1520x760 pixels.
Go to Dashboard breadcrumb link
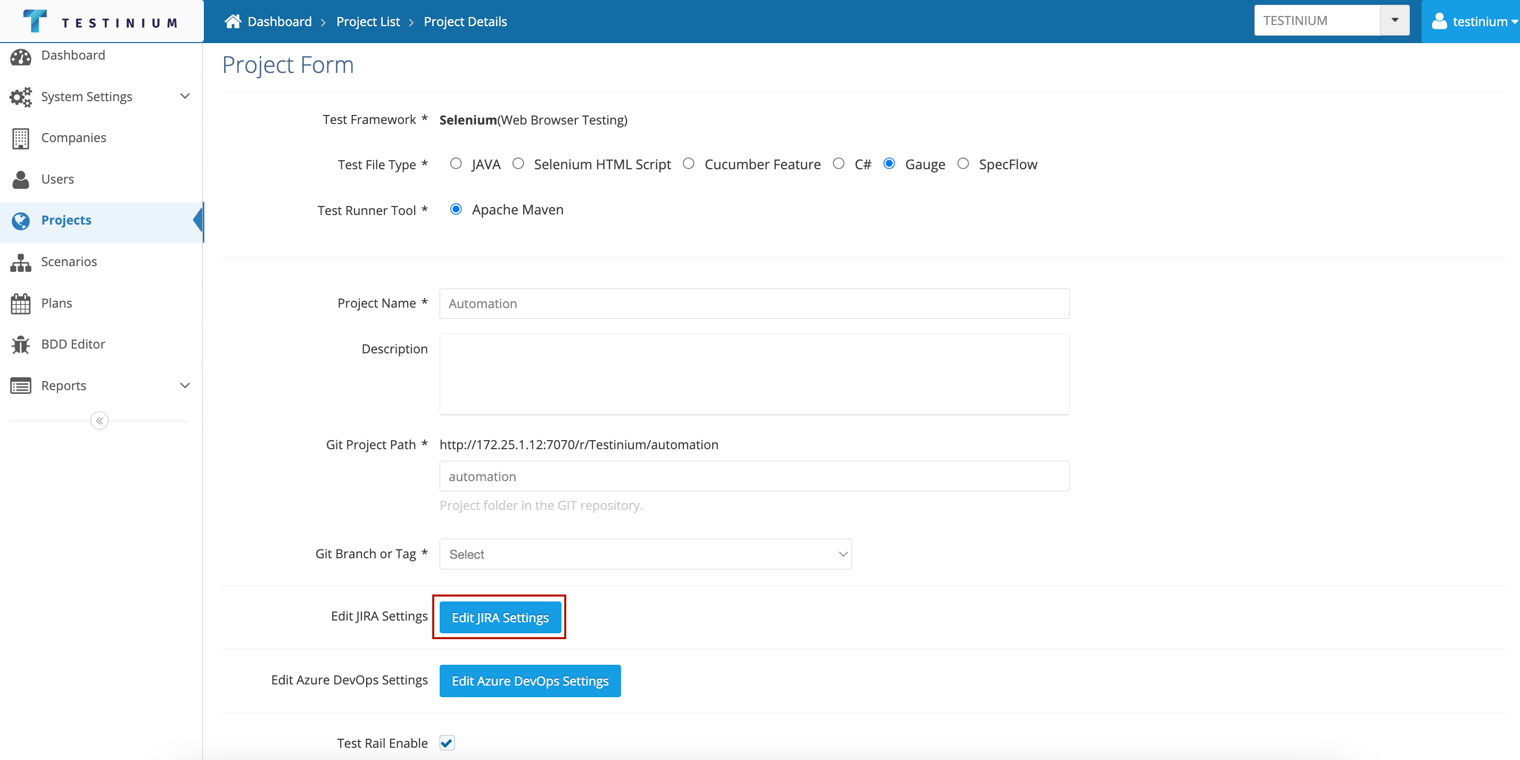(279, 21)
